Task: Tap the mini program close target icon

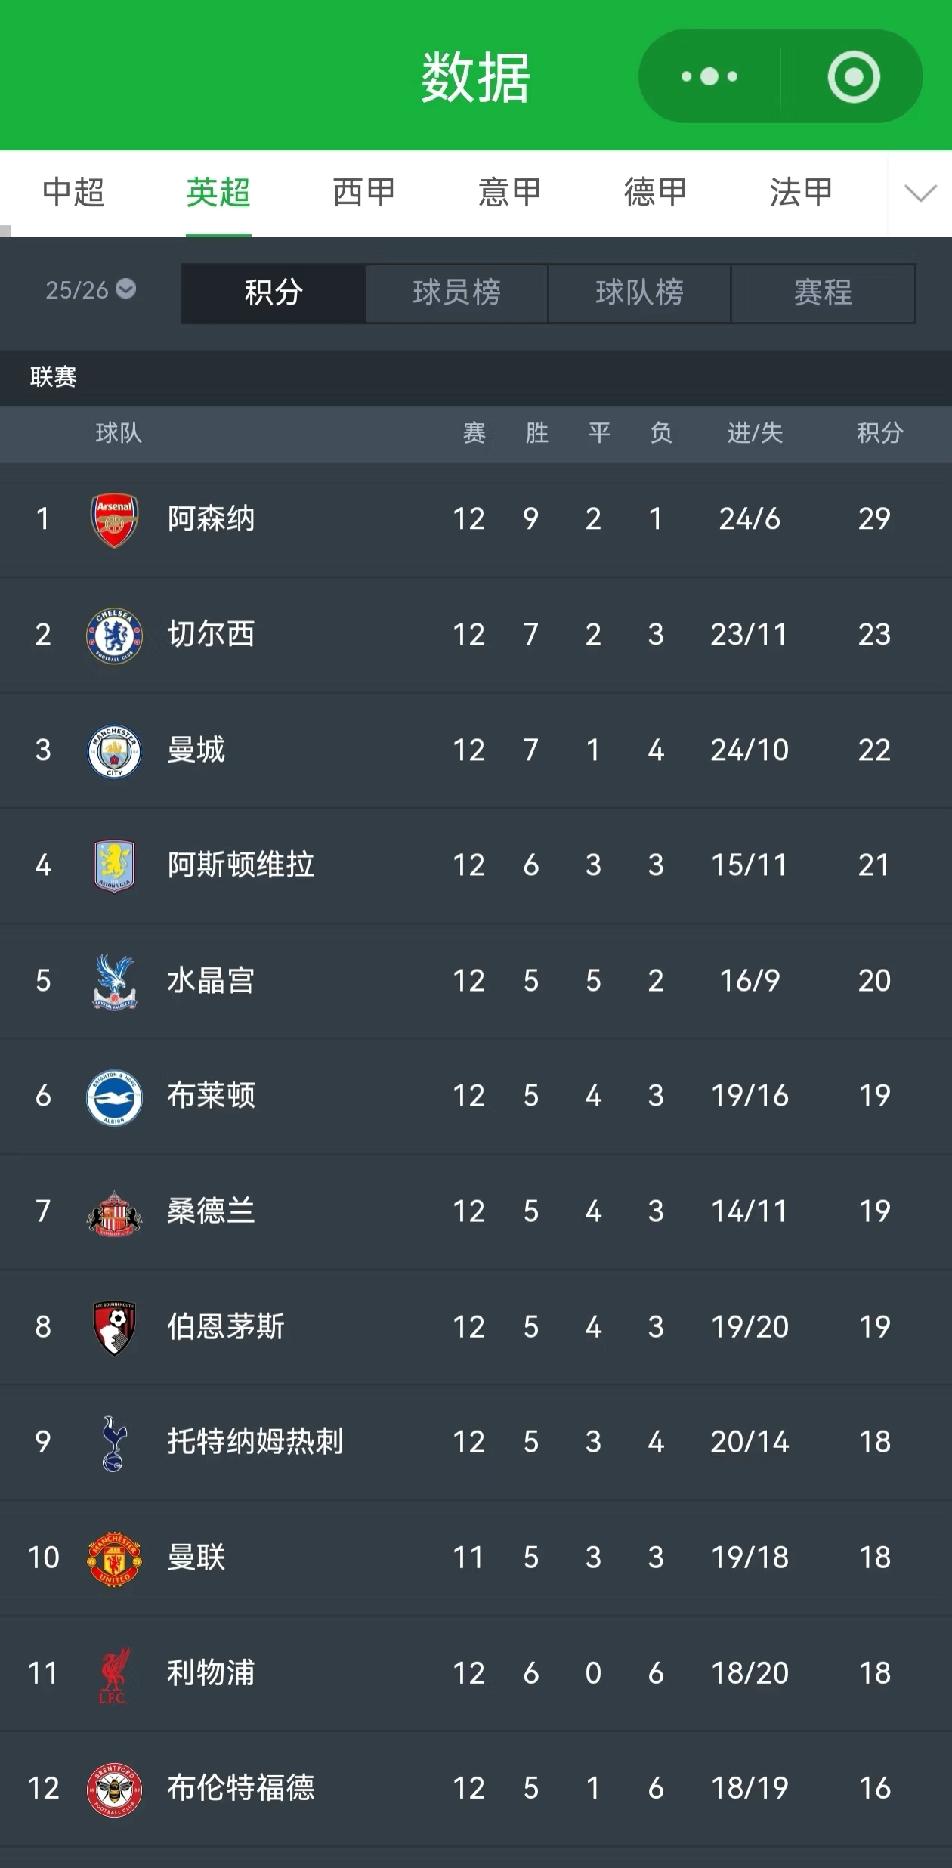Action: 853,76
